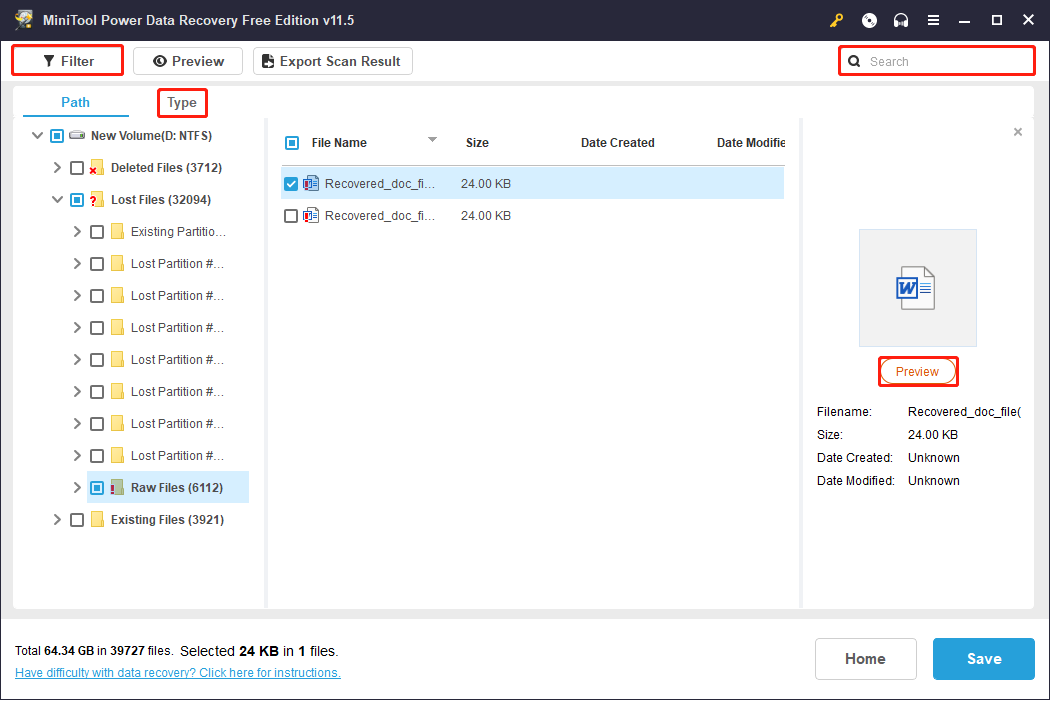Focus the Search input field
This screenshot has height=701, width=1051.
pos(937,61)
